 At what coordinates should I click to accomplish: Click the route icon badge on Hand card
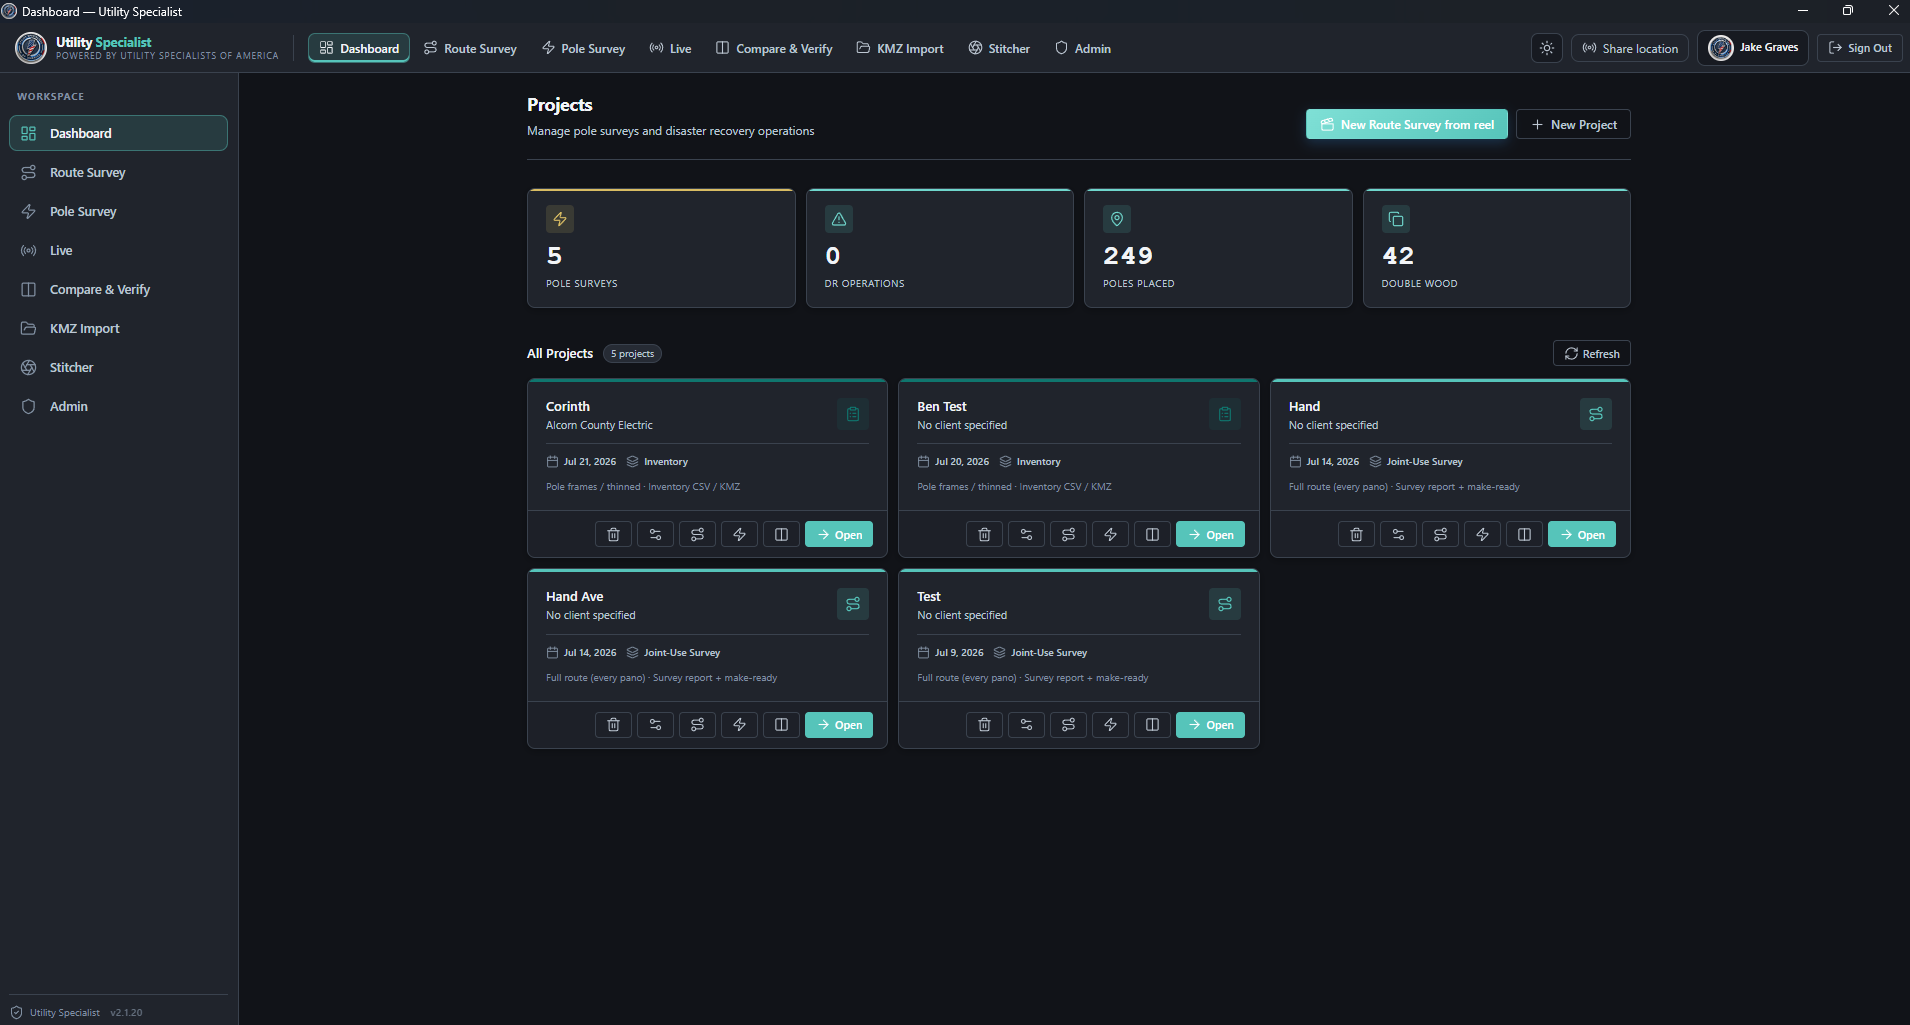(1596, 414)
